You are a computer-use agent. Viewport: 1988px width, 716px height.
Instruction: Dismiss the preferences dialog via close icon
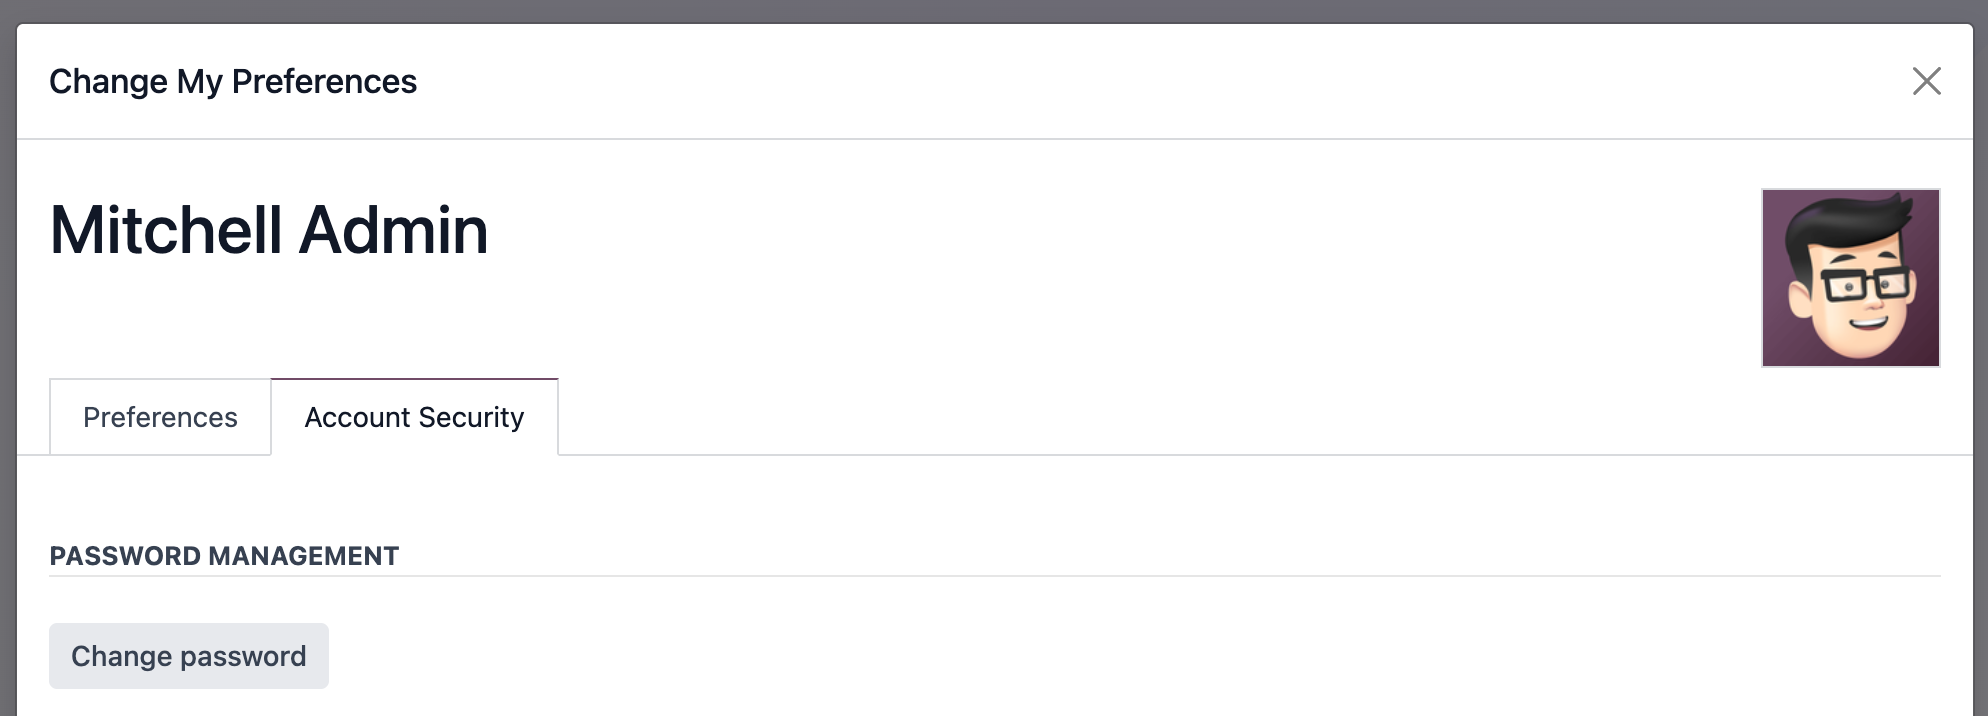[1927, 81]
